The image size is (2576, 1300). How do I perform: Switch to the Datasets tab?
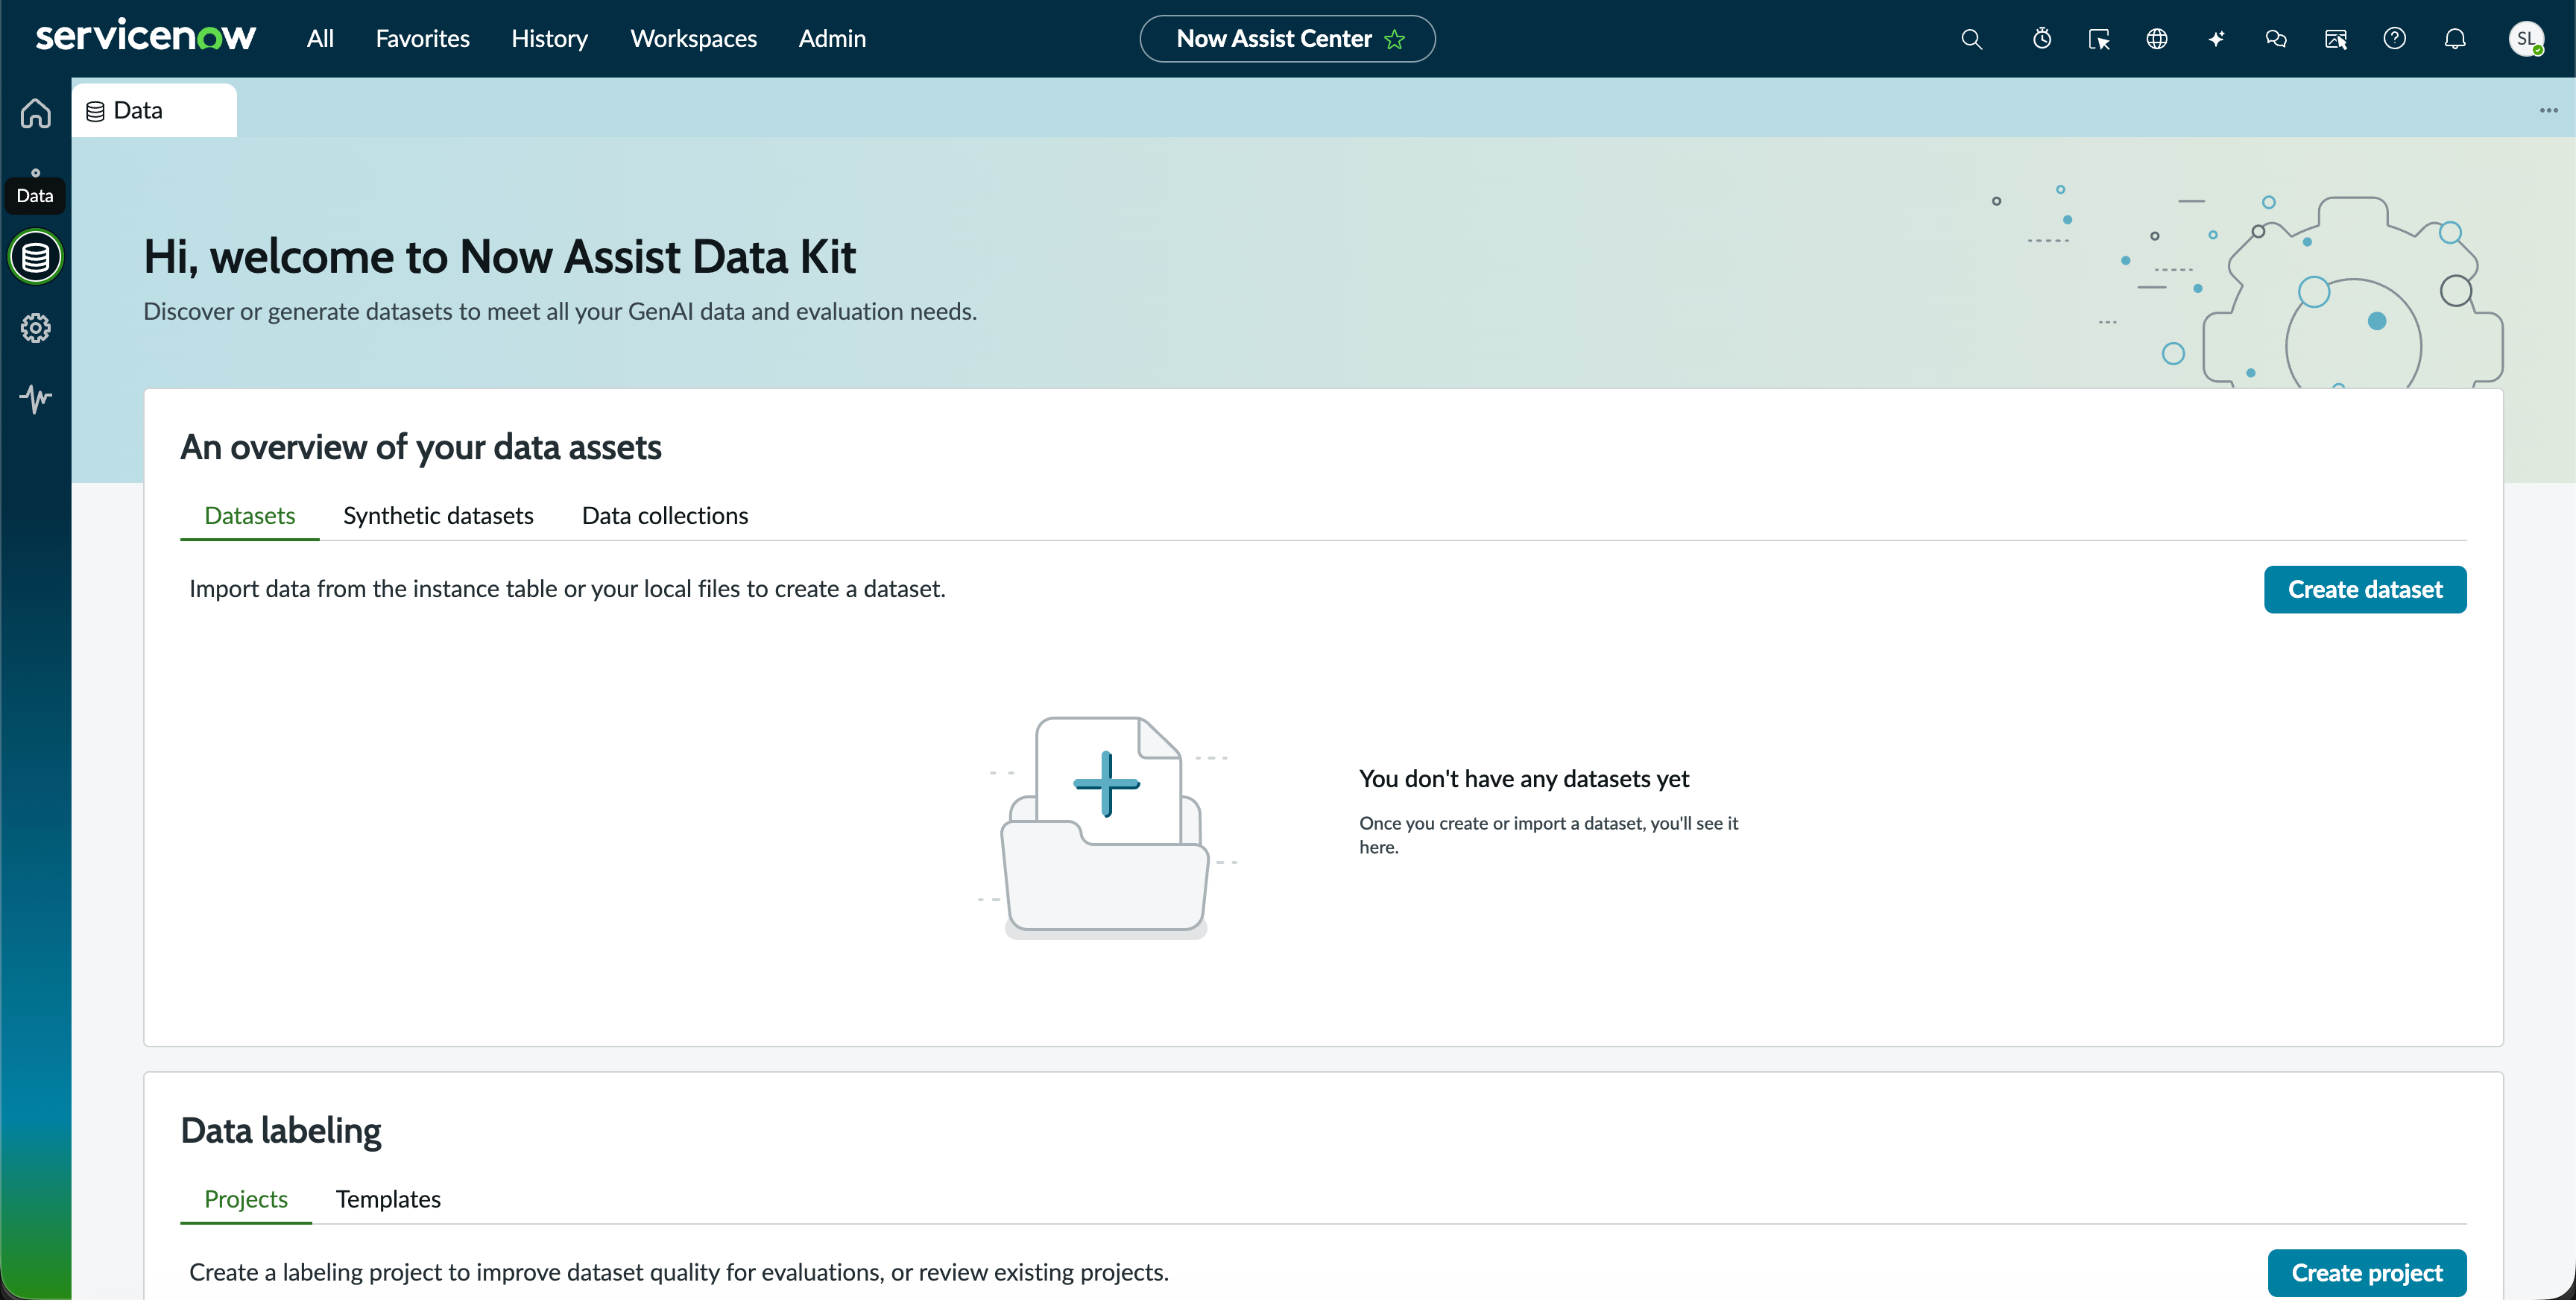(249, 516)
